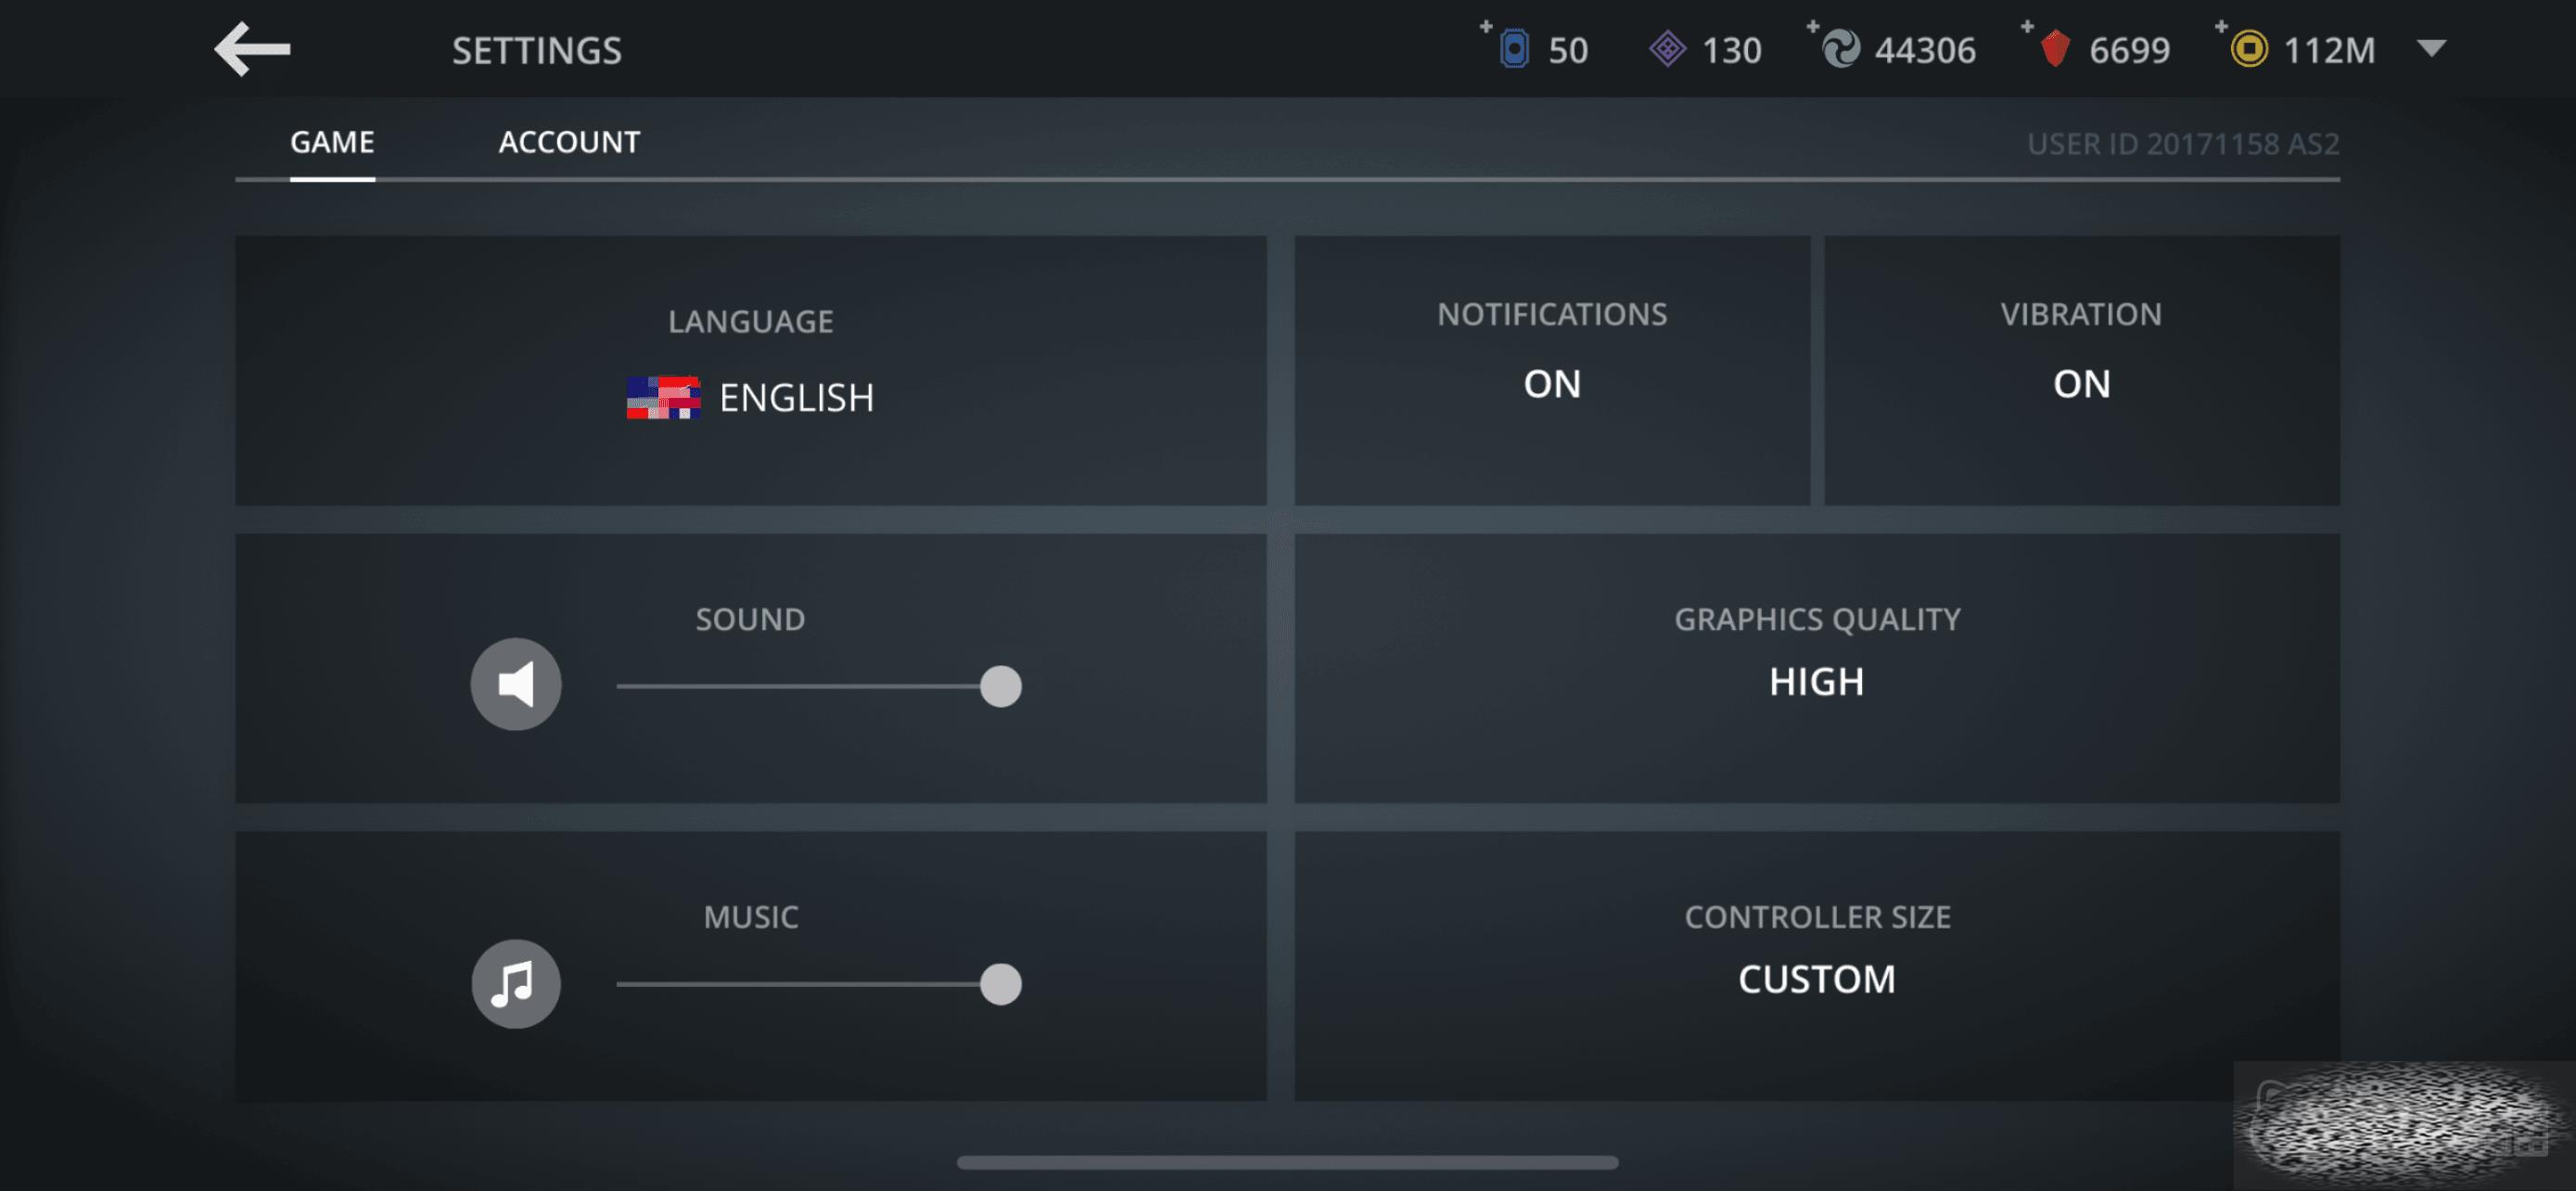
Task: Switch to the ACCOUNT tab
Action: pos(569,142)
